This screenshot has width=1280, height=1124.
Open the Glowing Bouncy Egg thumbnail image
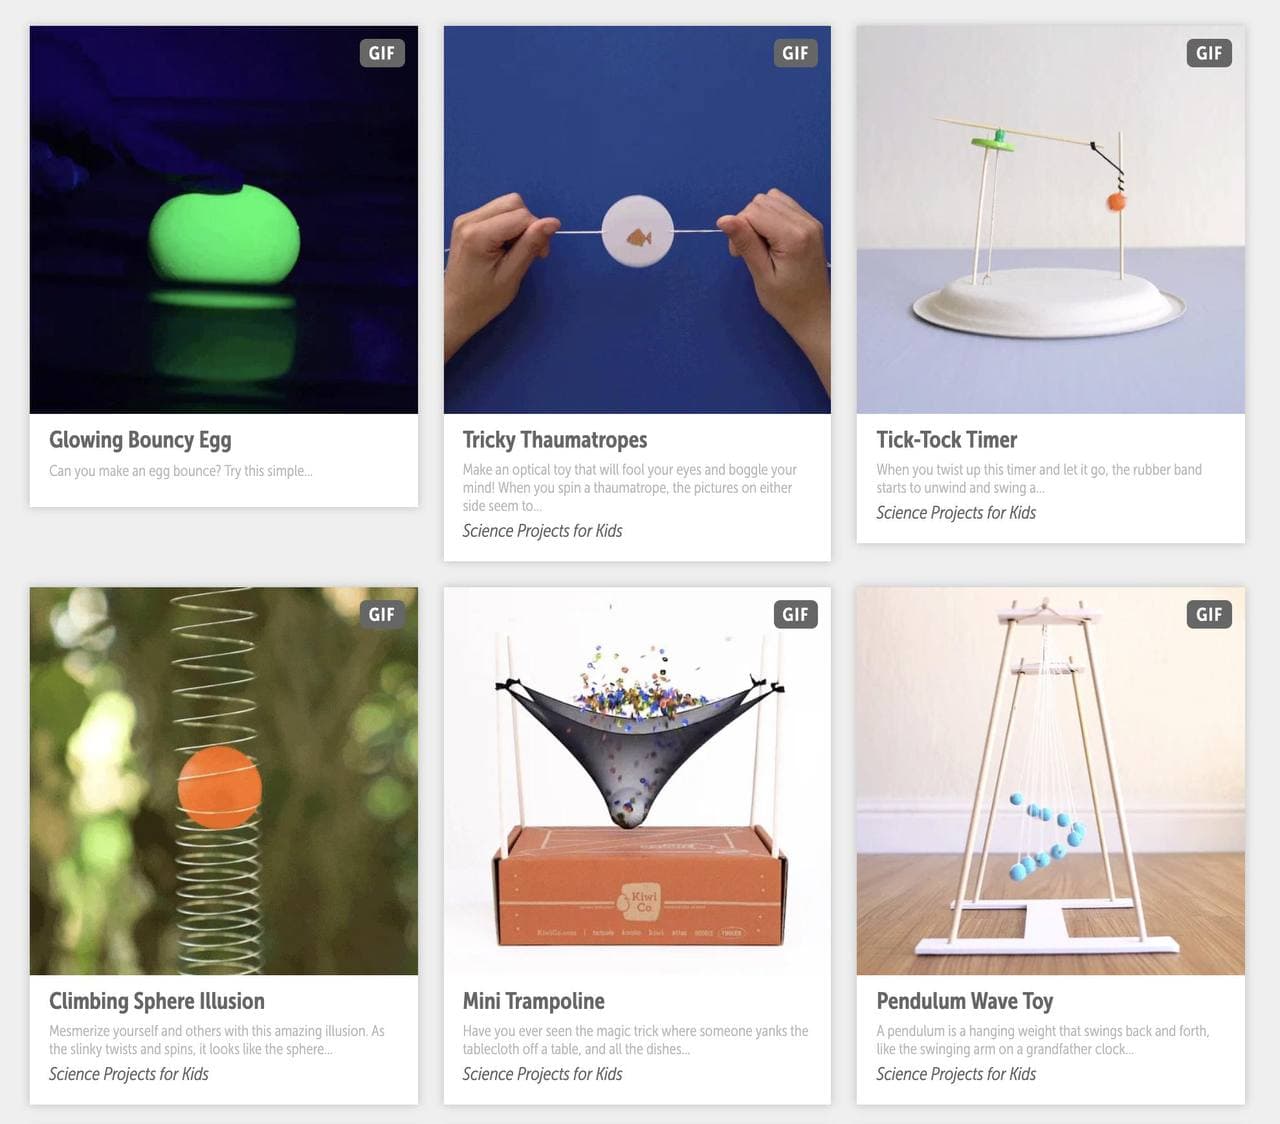coord(224,220)
